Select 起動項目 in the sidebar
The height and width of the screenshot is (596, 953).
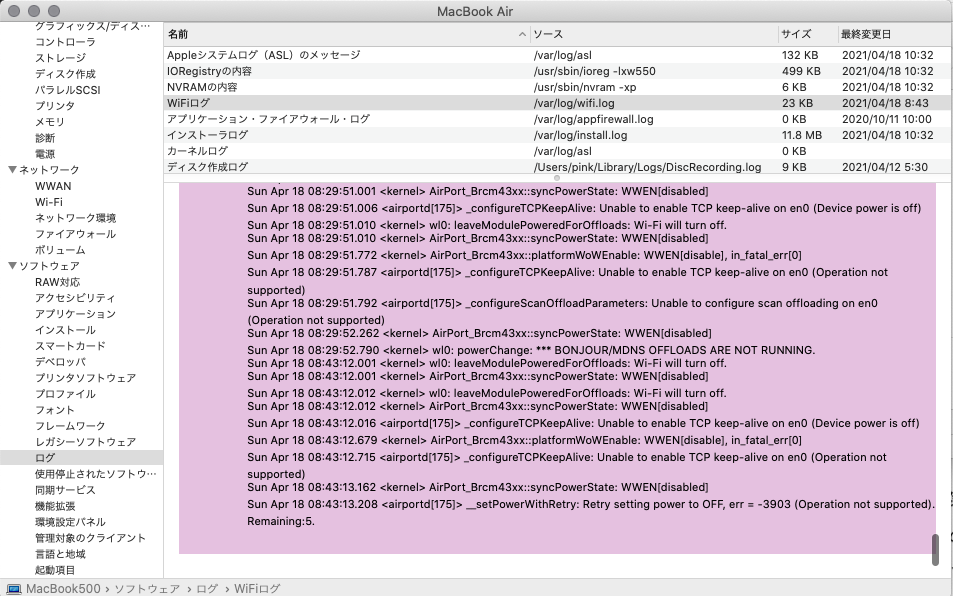tap(55, 570)
